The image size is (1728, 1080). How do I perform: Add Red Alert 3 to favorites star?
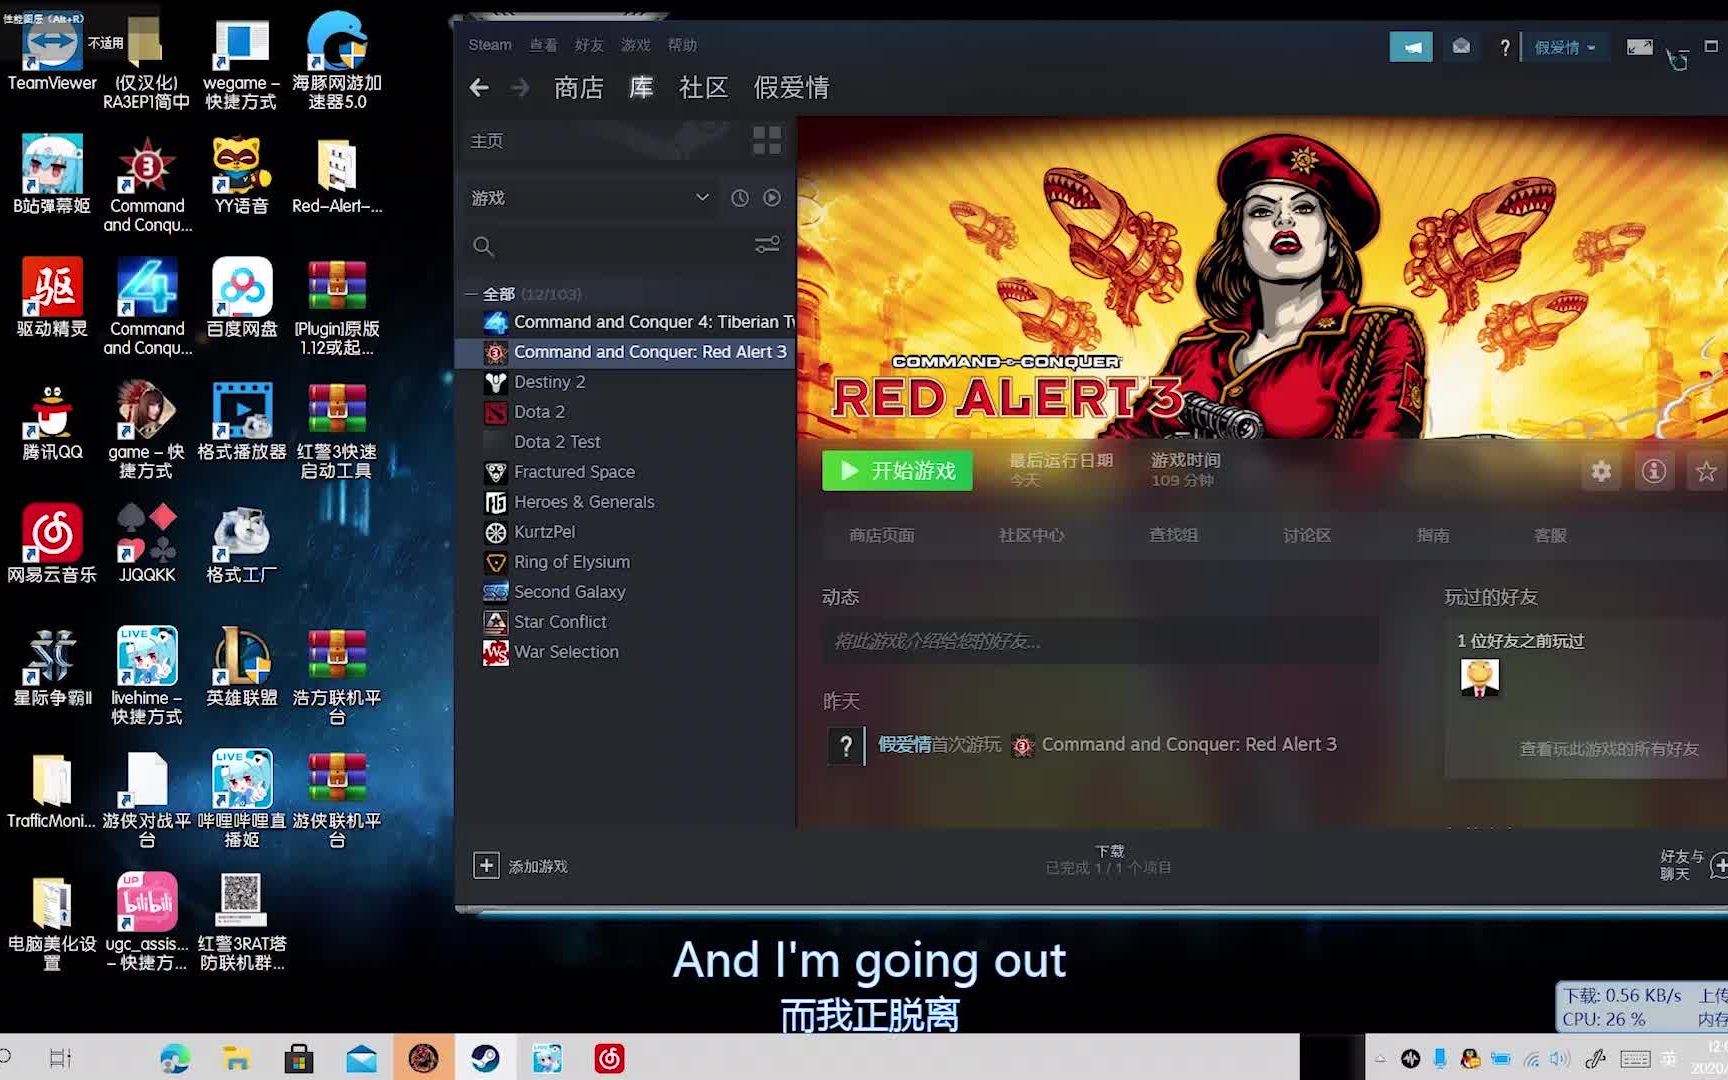(1706, 471)
